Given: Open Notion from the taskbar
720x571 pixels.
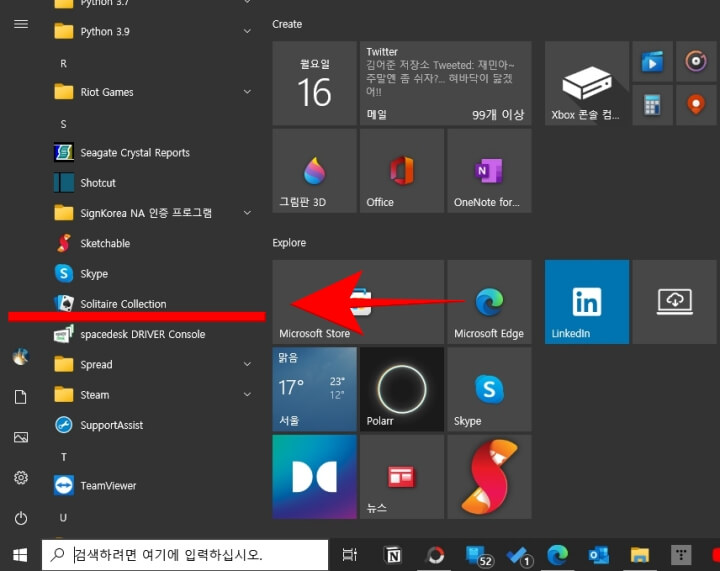Looking at the screenshot, I should [x=393, y=555].
